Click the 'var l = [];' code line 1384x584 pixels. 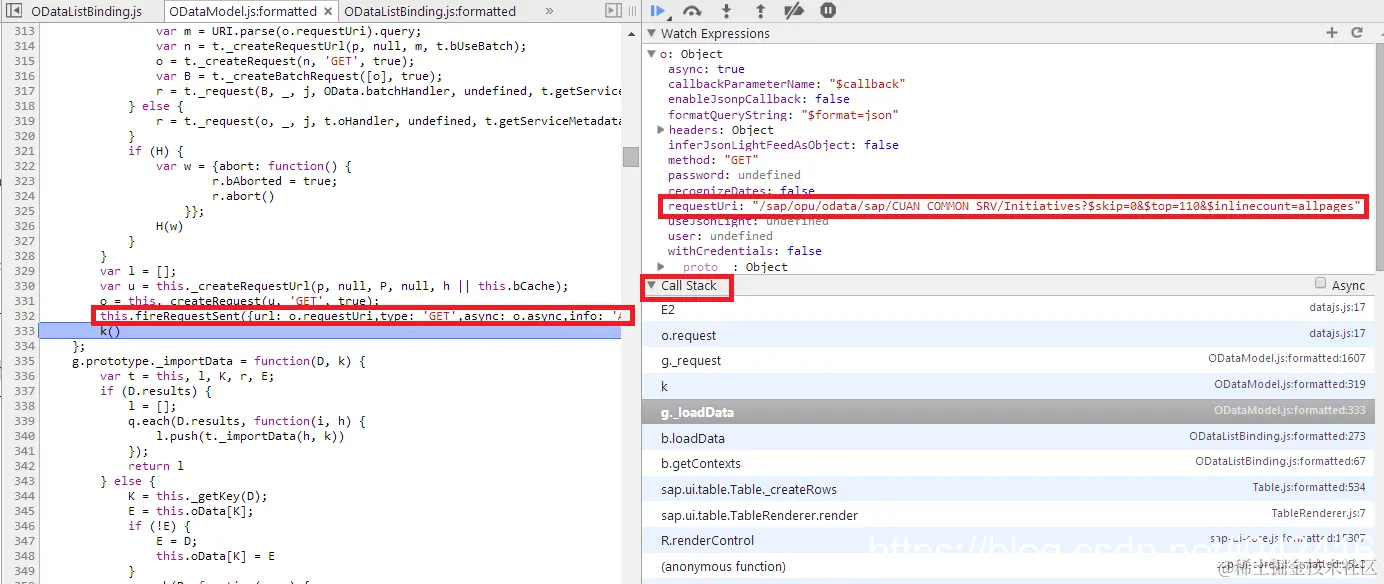pos(137,271)
